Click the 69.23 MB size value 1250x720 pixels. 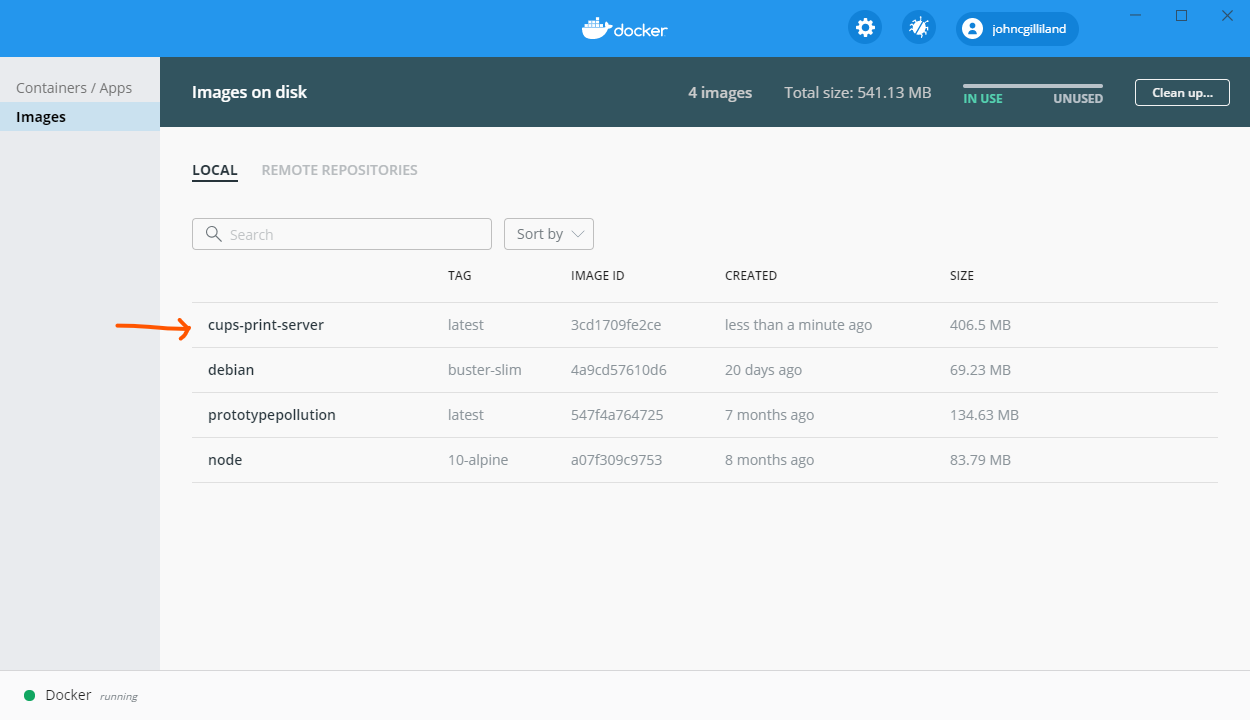click(x=981, y=370)
